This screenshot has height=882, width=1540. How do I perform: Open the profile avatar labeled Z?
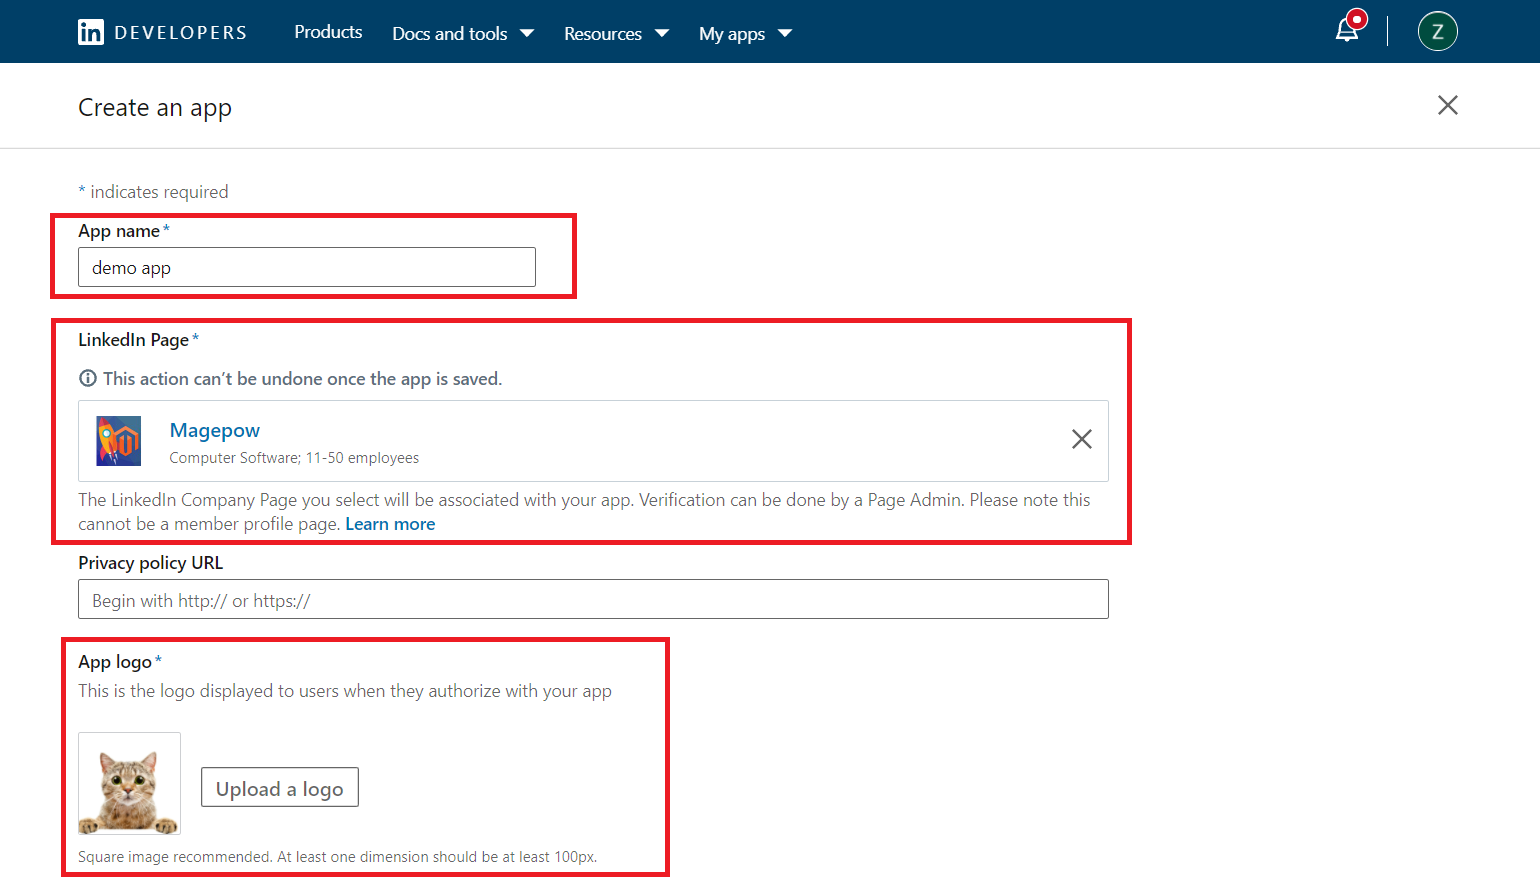tap(1437, 32)
